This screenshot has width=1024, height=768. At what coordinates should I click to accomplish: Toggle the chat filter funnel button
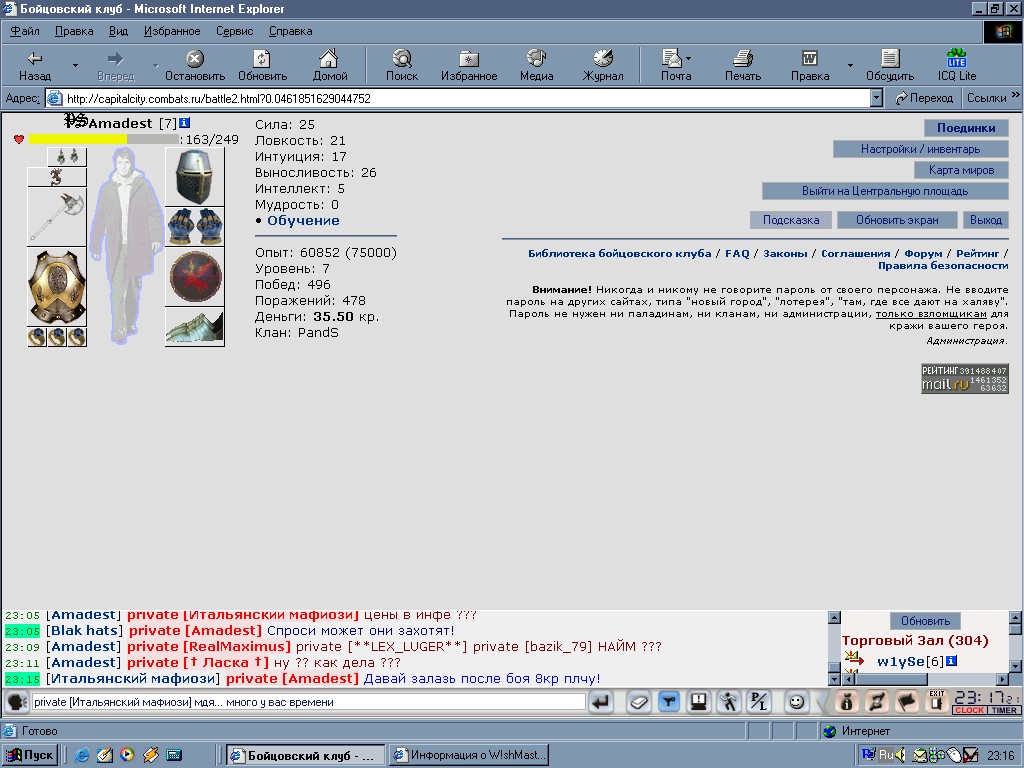[x=669, y=702]
